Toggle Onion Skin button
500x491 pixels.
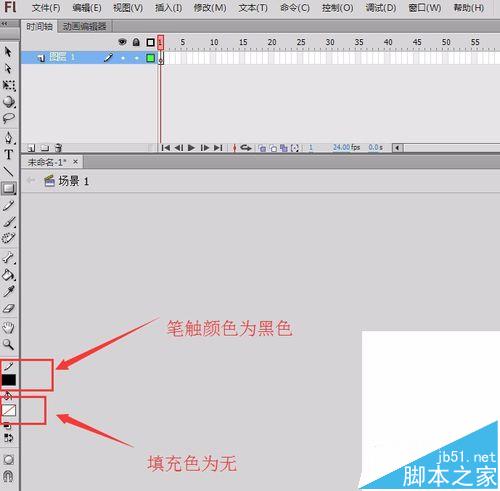click(262, 148)
